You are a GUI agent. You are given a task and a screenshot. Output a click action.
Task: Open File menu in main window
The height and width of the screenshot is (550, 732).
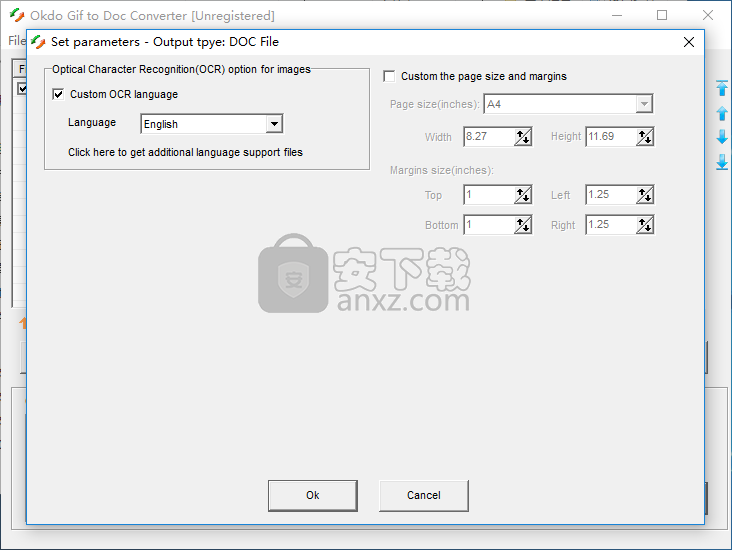pyautogui.click(x=17, y=41)
